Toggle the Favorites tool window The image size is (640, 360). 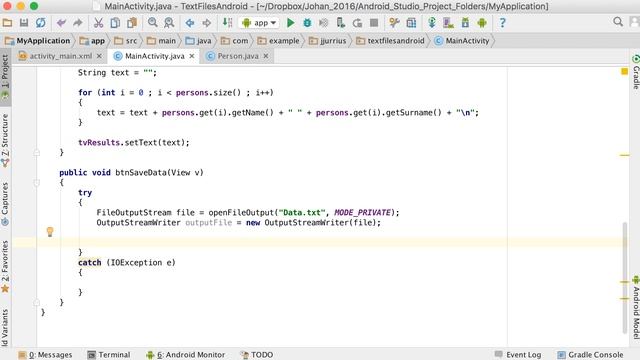pos(5,267)
